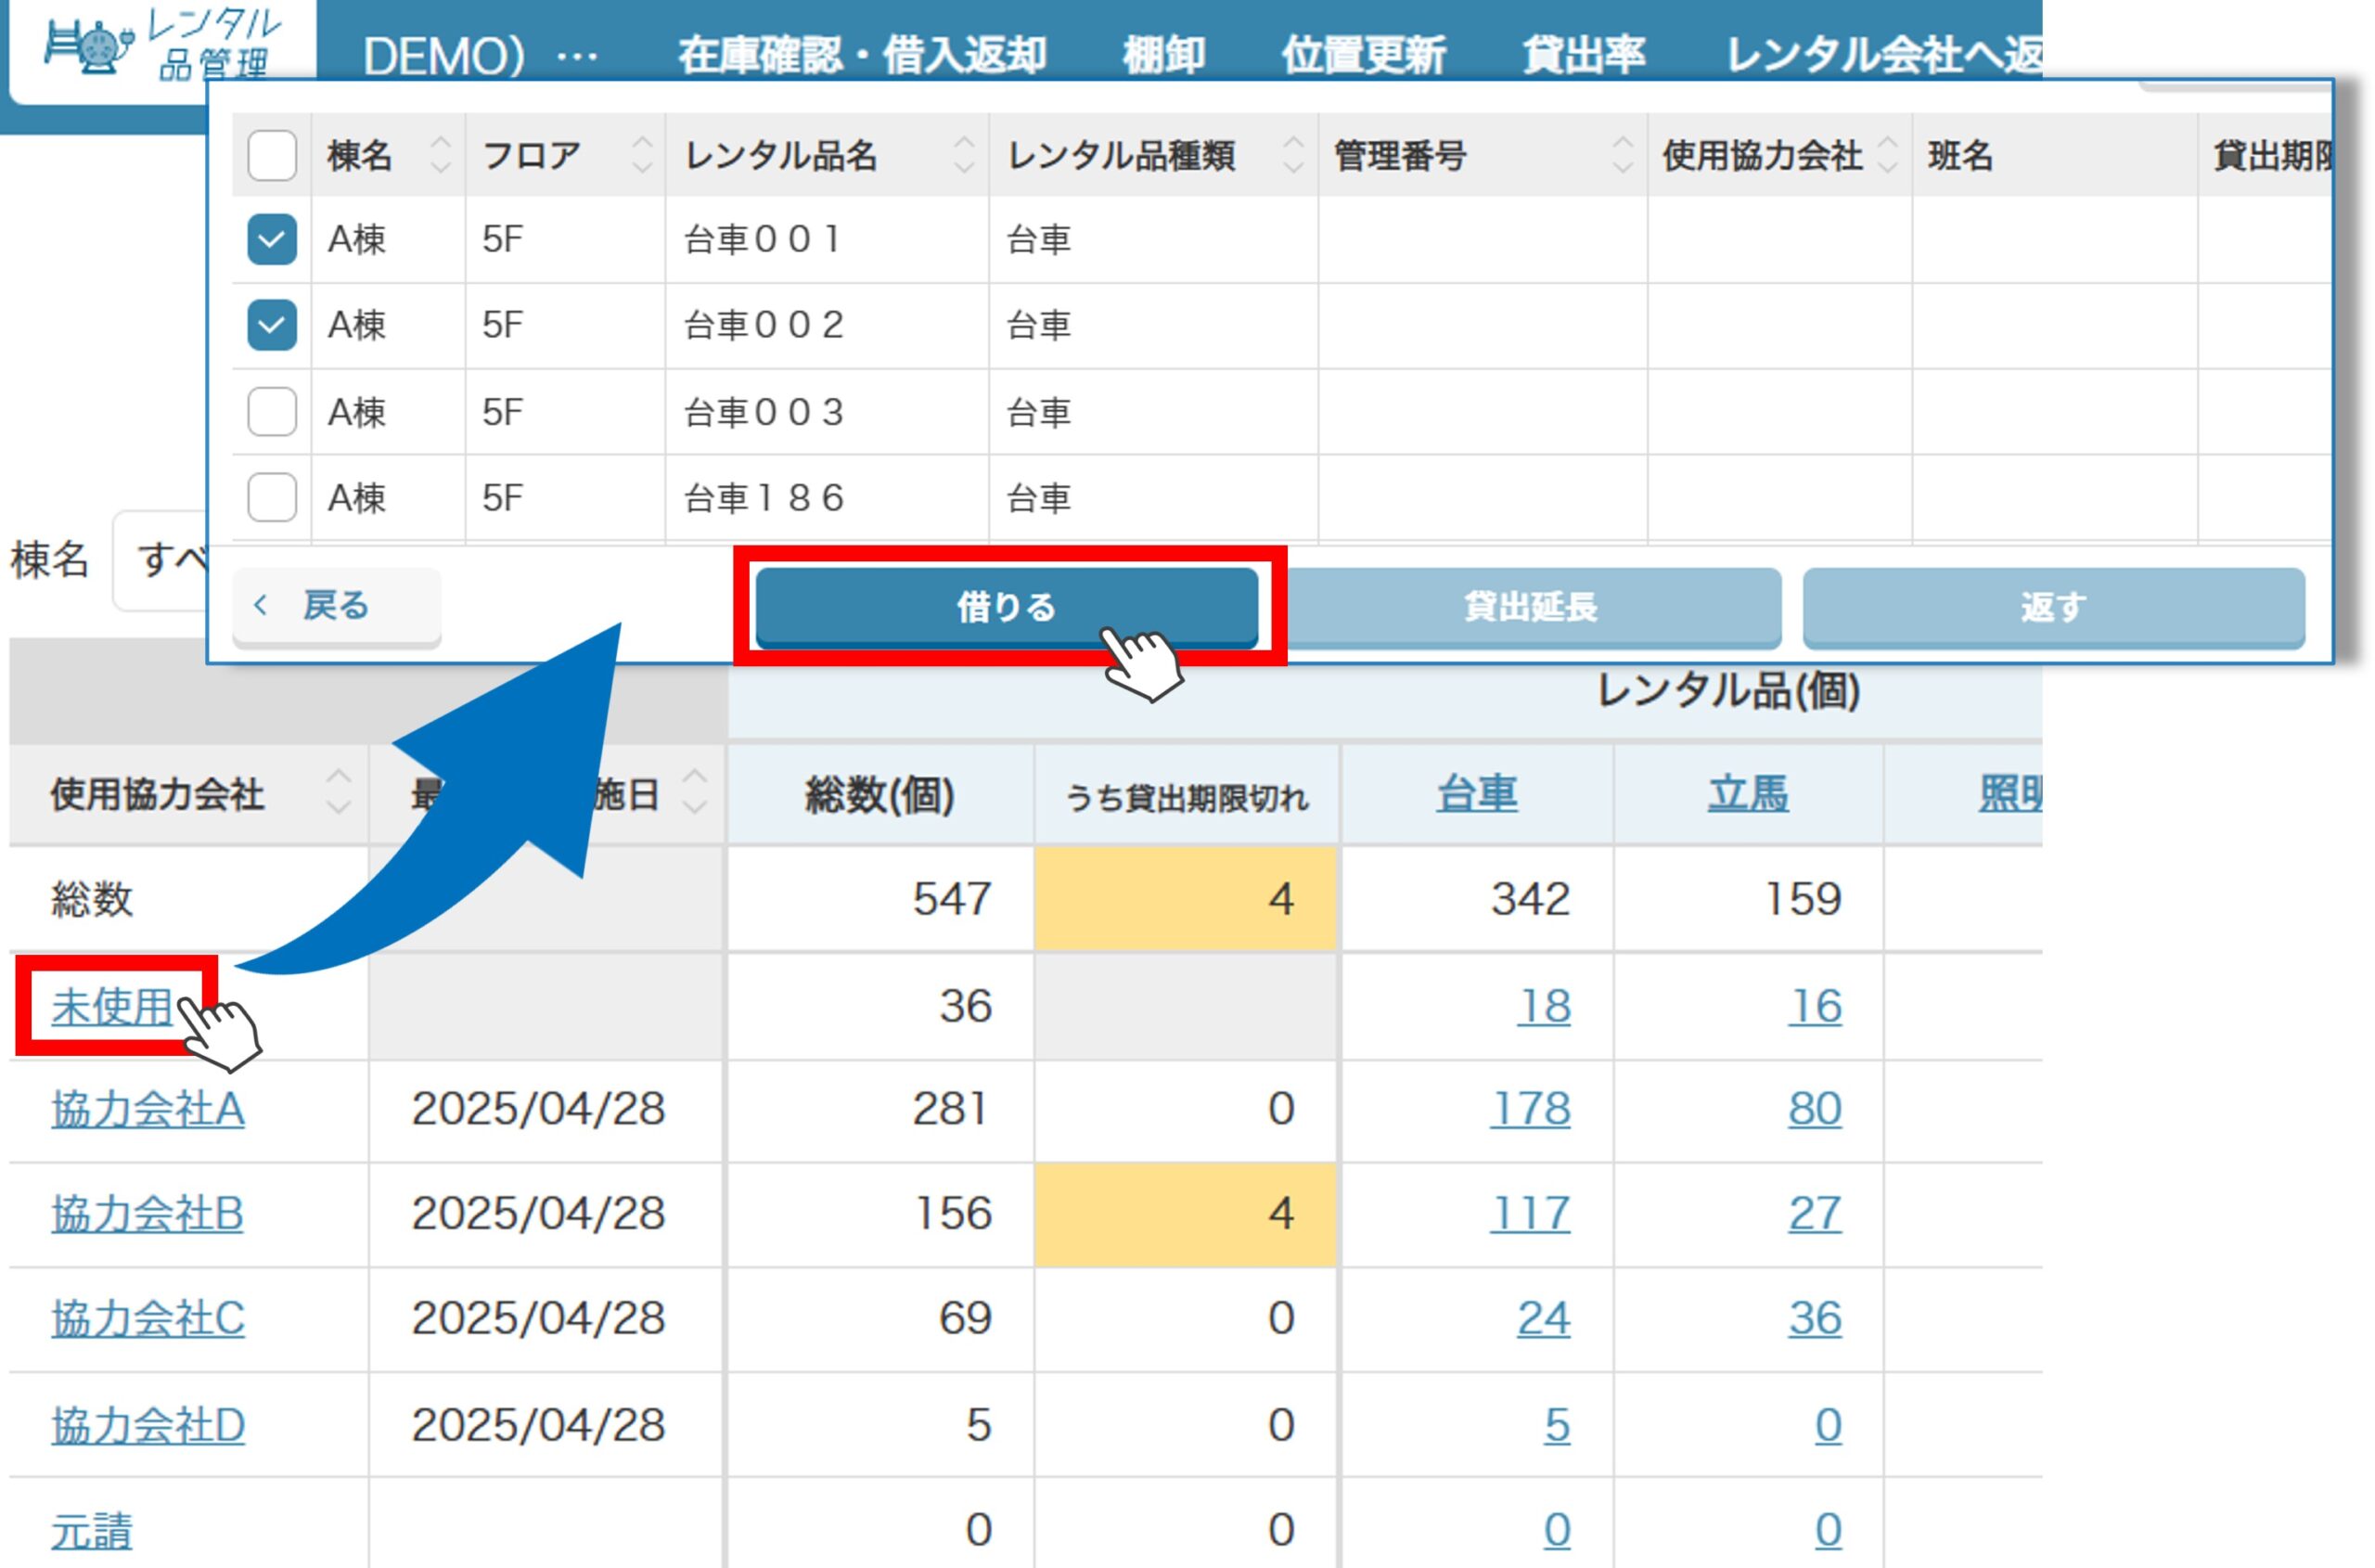Sort by フロア column arrows
Viewport: 2375px width, 1568px height.
click(x=642, y=156)
